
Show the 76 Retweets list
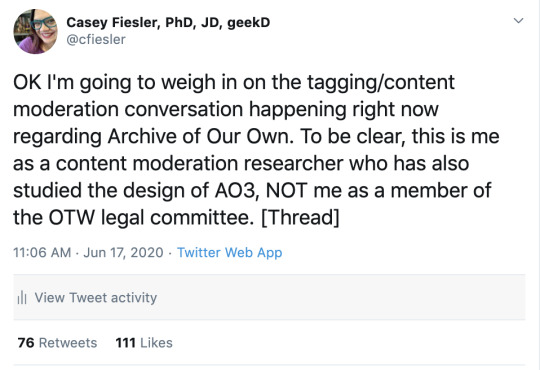click(57, 343)
